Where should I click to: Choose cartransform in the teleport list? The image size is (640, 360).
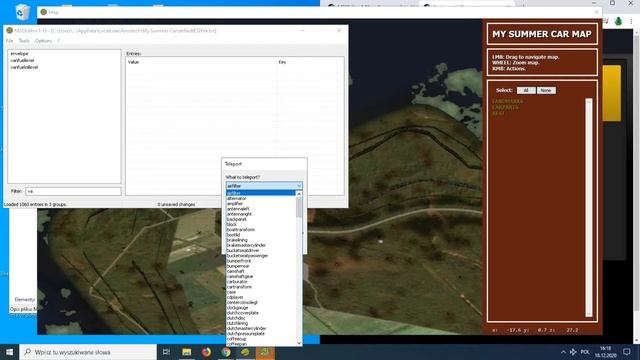pos(261,287)
